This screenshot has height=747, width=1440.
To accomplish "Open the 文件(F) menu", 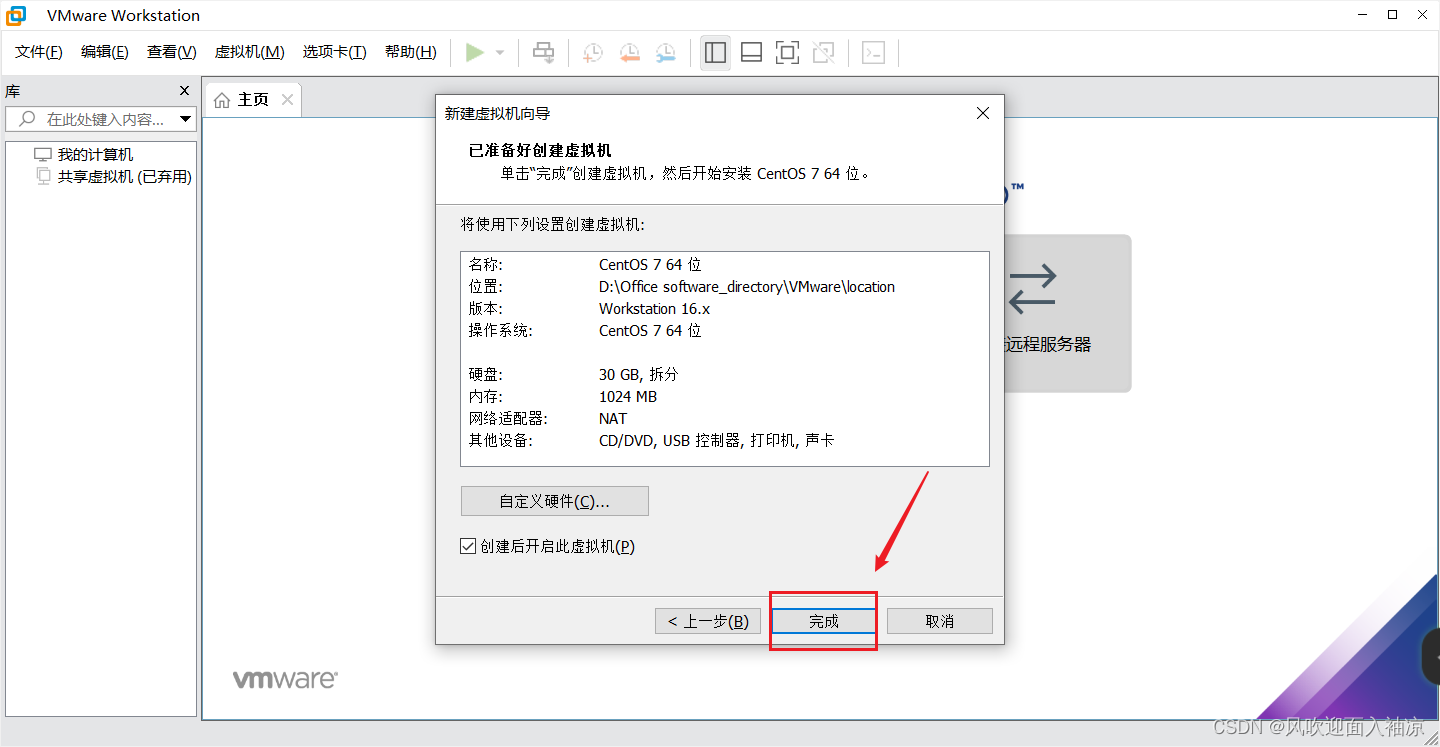I will [39, 52].
